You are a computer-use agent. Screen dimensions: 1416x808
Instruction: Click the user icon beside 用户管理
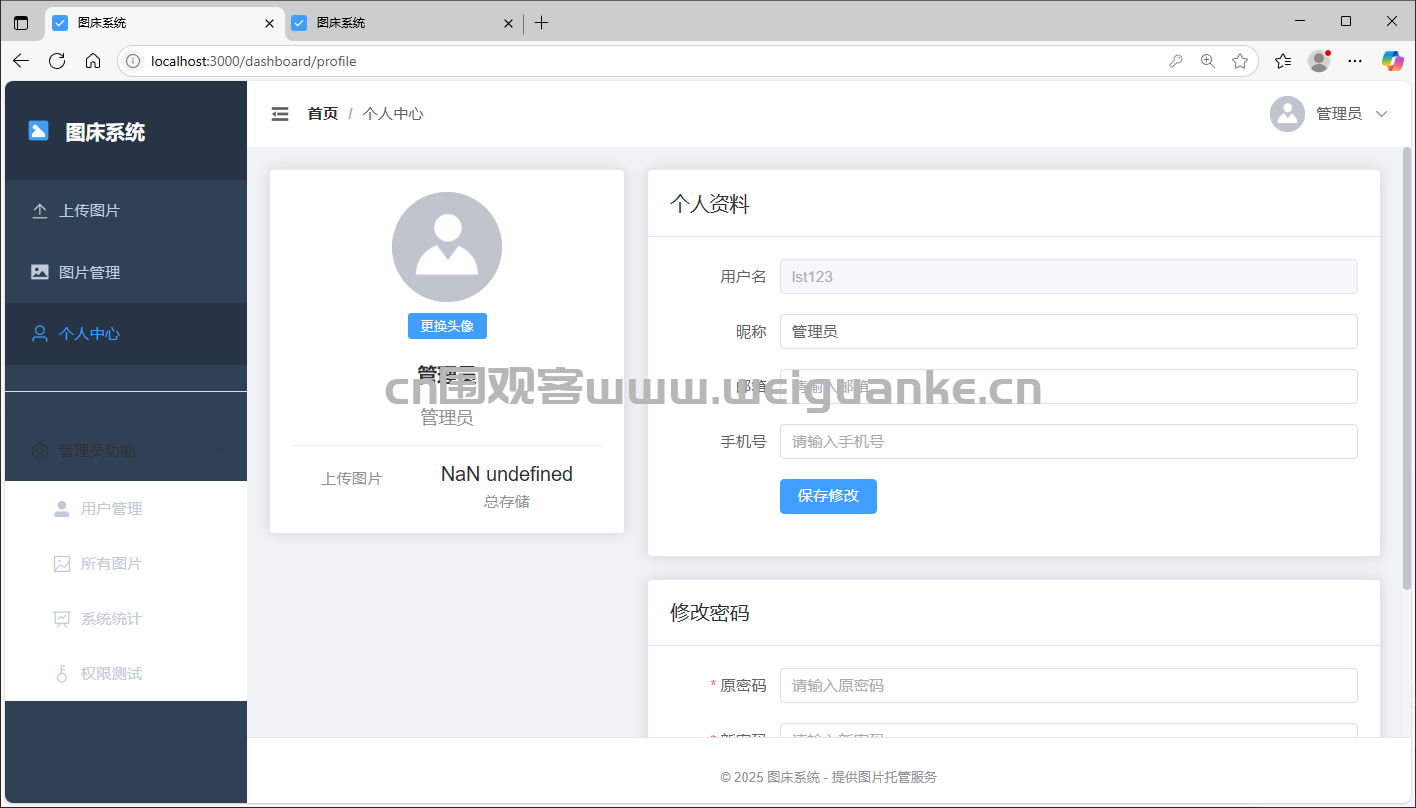[62, 509]
